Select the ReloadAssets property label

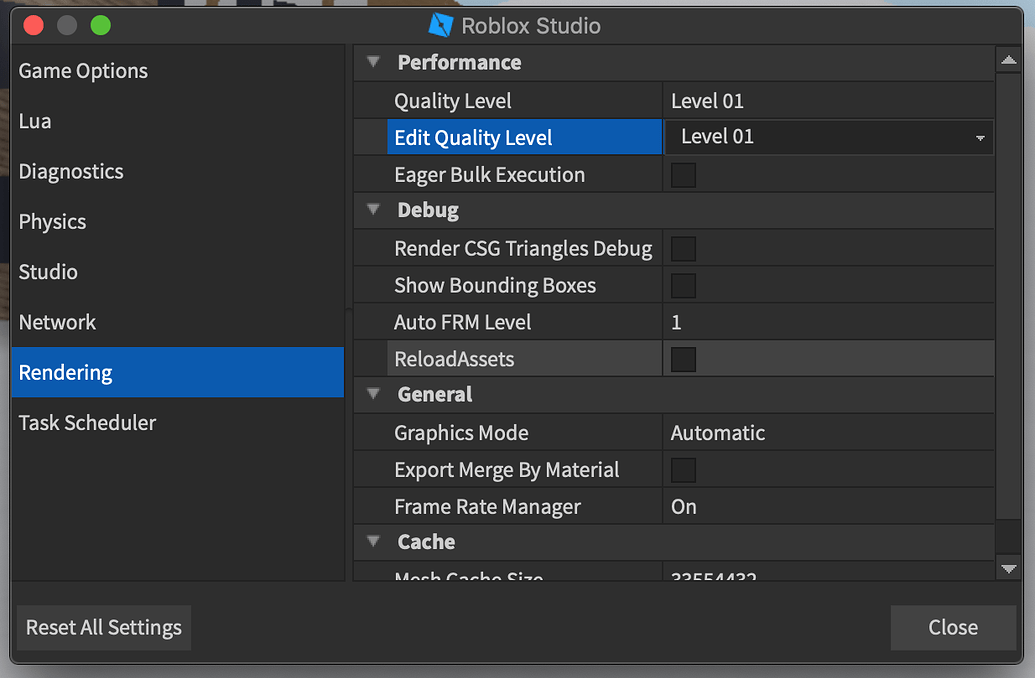(453, 359)
